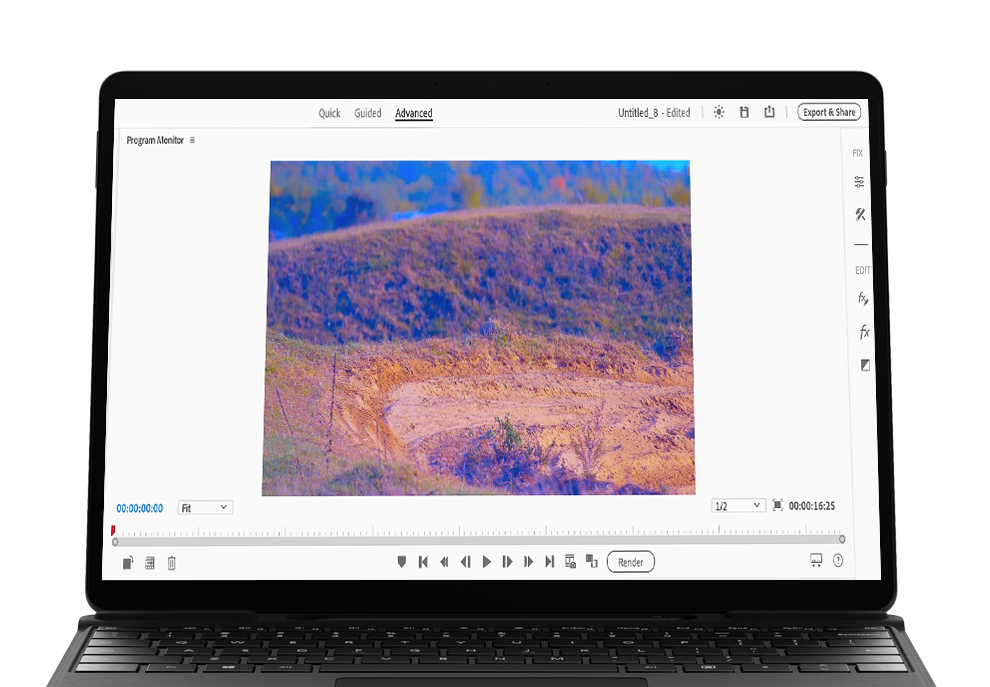Click the overlapping squares icon before Render
This screenshot has height=687, width=990.
point(592,561)
